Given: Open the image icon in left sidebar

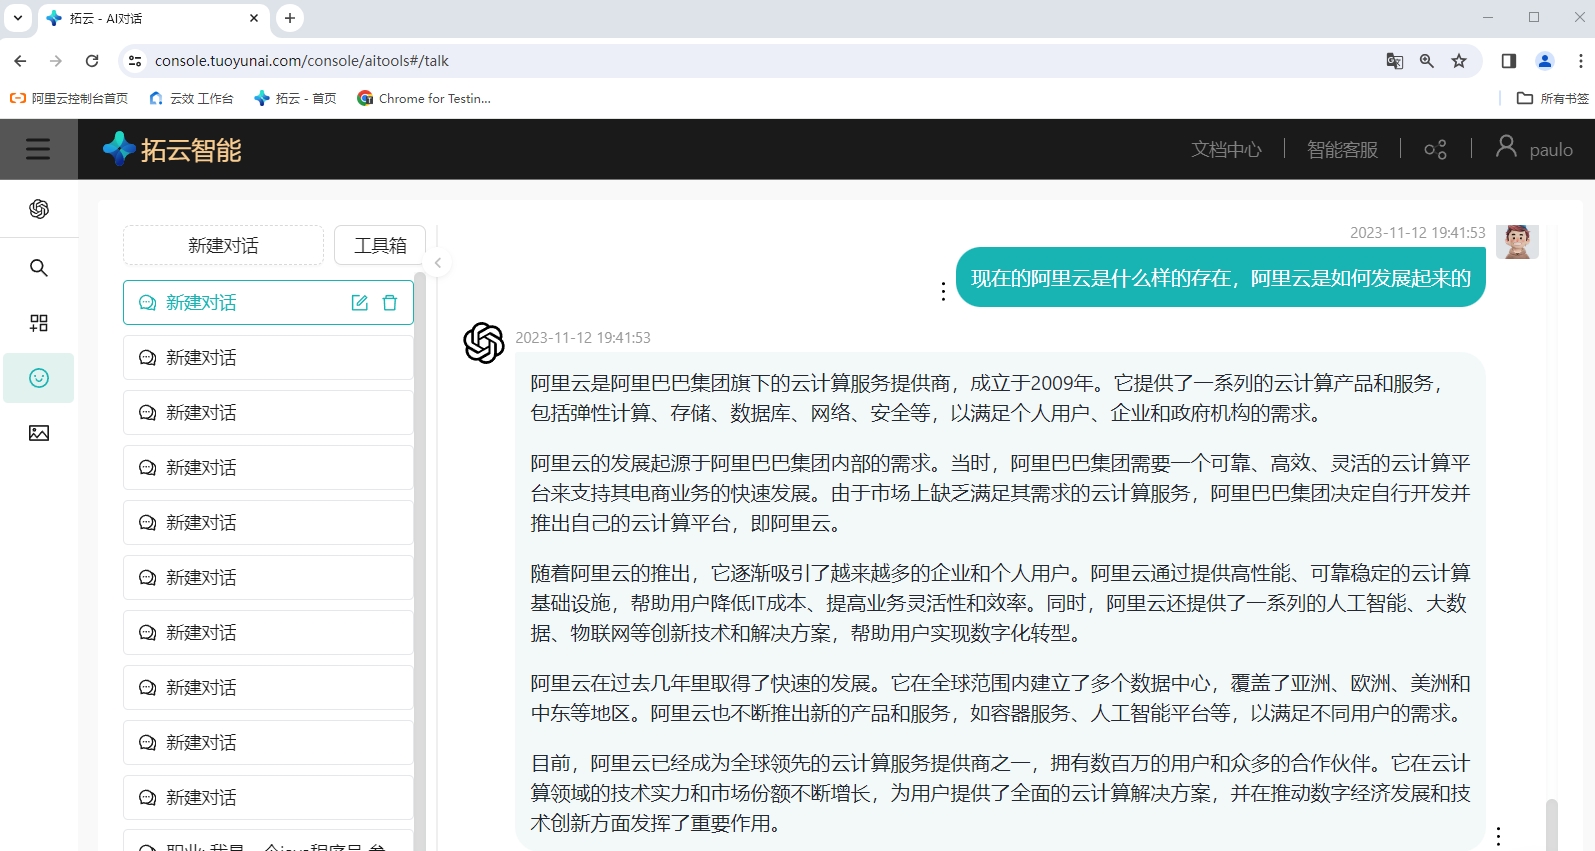Looking at the screenshot, I should click(39, 433).
